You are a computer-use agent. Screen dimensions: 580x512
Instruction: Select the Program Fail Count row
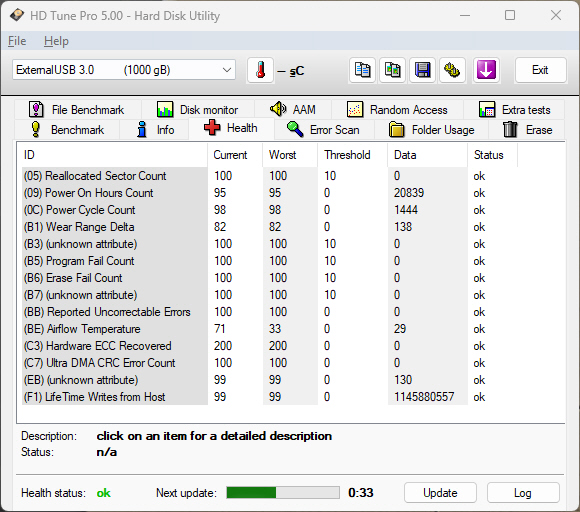click(270, 261)
